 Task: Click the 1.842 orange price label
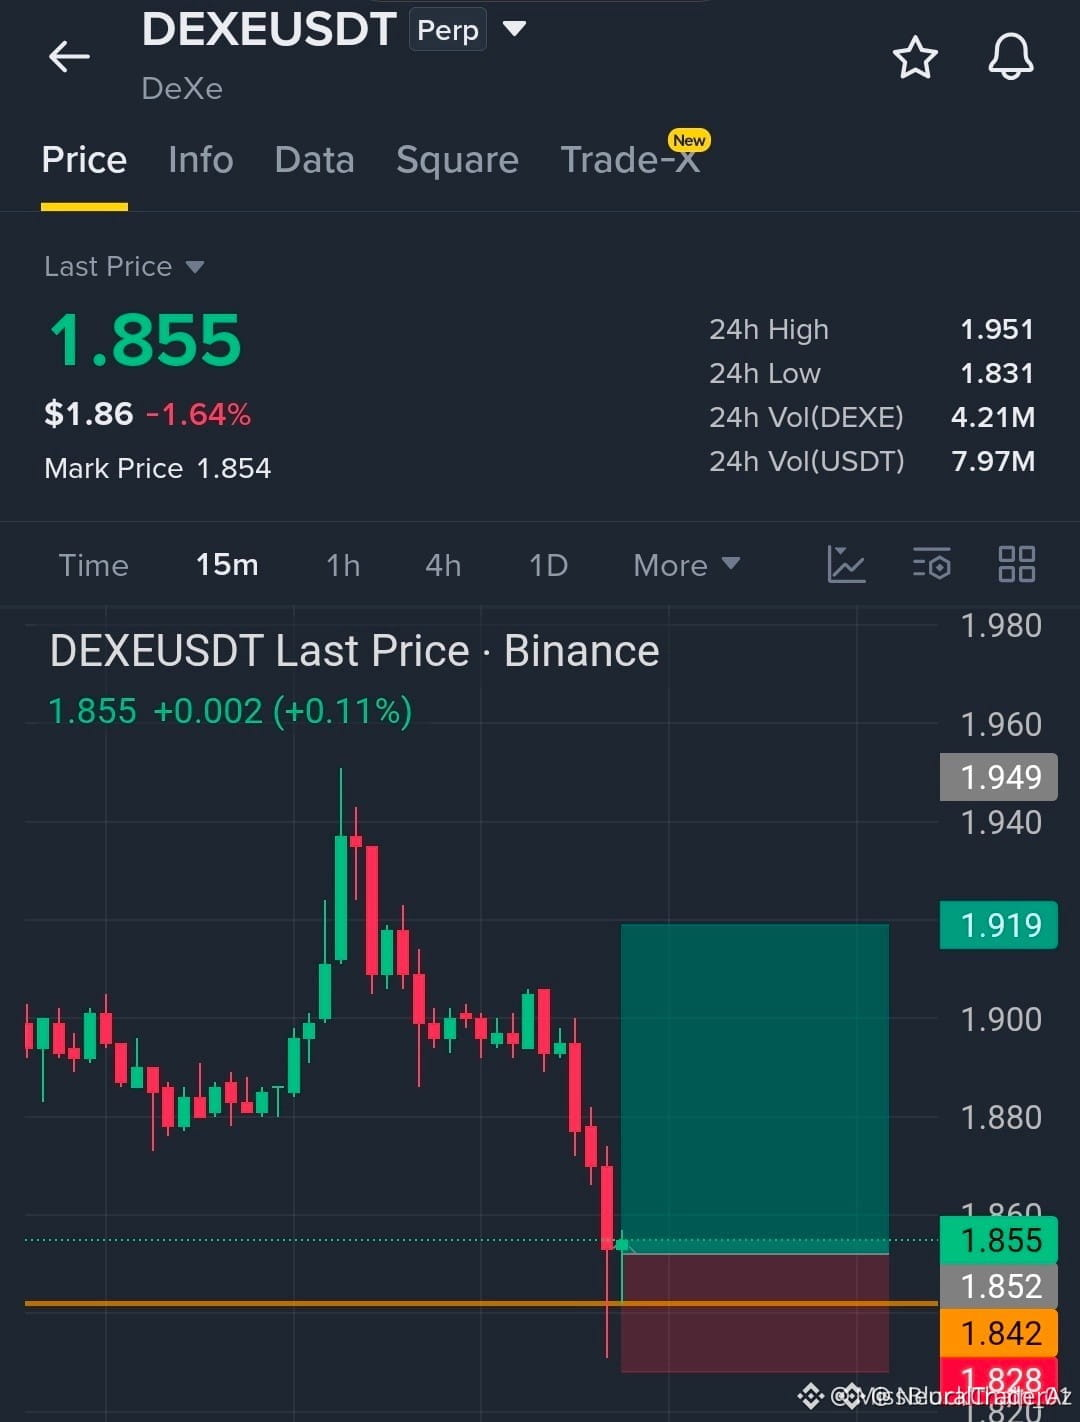point(999,1333)
